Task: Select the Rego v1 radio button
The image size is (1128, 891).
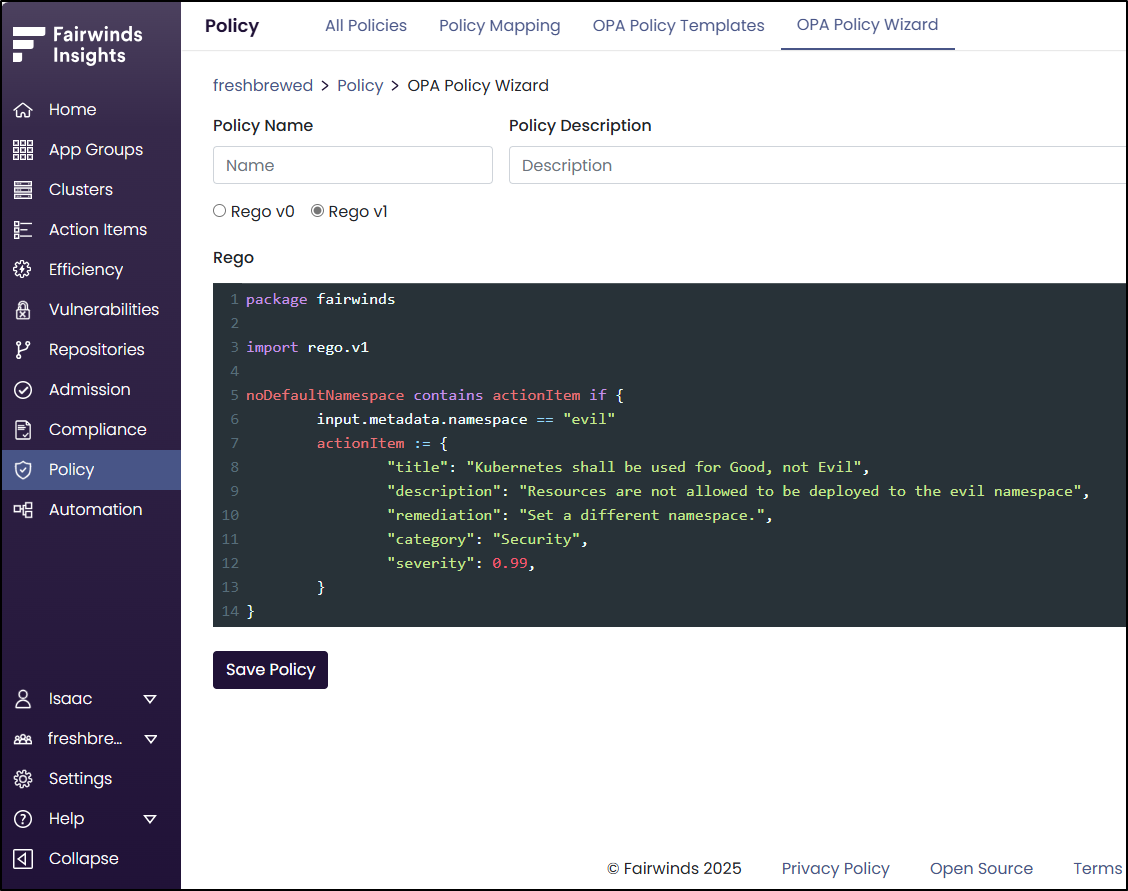Action: tap(317, 211)
